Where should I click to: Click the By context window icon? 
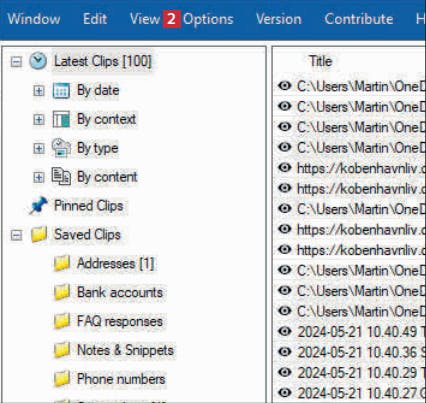click(61, 119)
